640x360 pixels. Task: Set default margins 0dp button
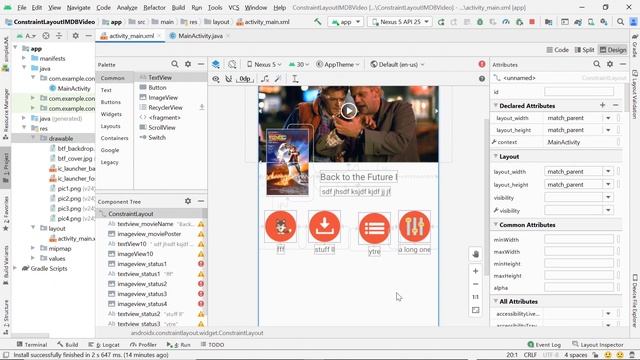pyautogui.click(x=245, y=79)
